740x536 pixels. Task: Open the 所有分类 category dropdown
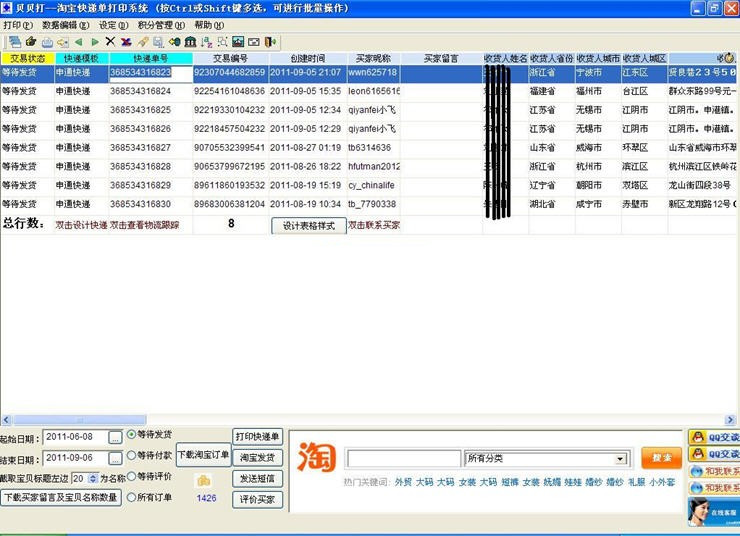[x=621, y=459]
